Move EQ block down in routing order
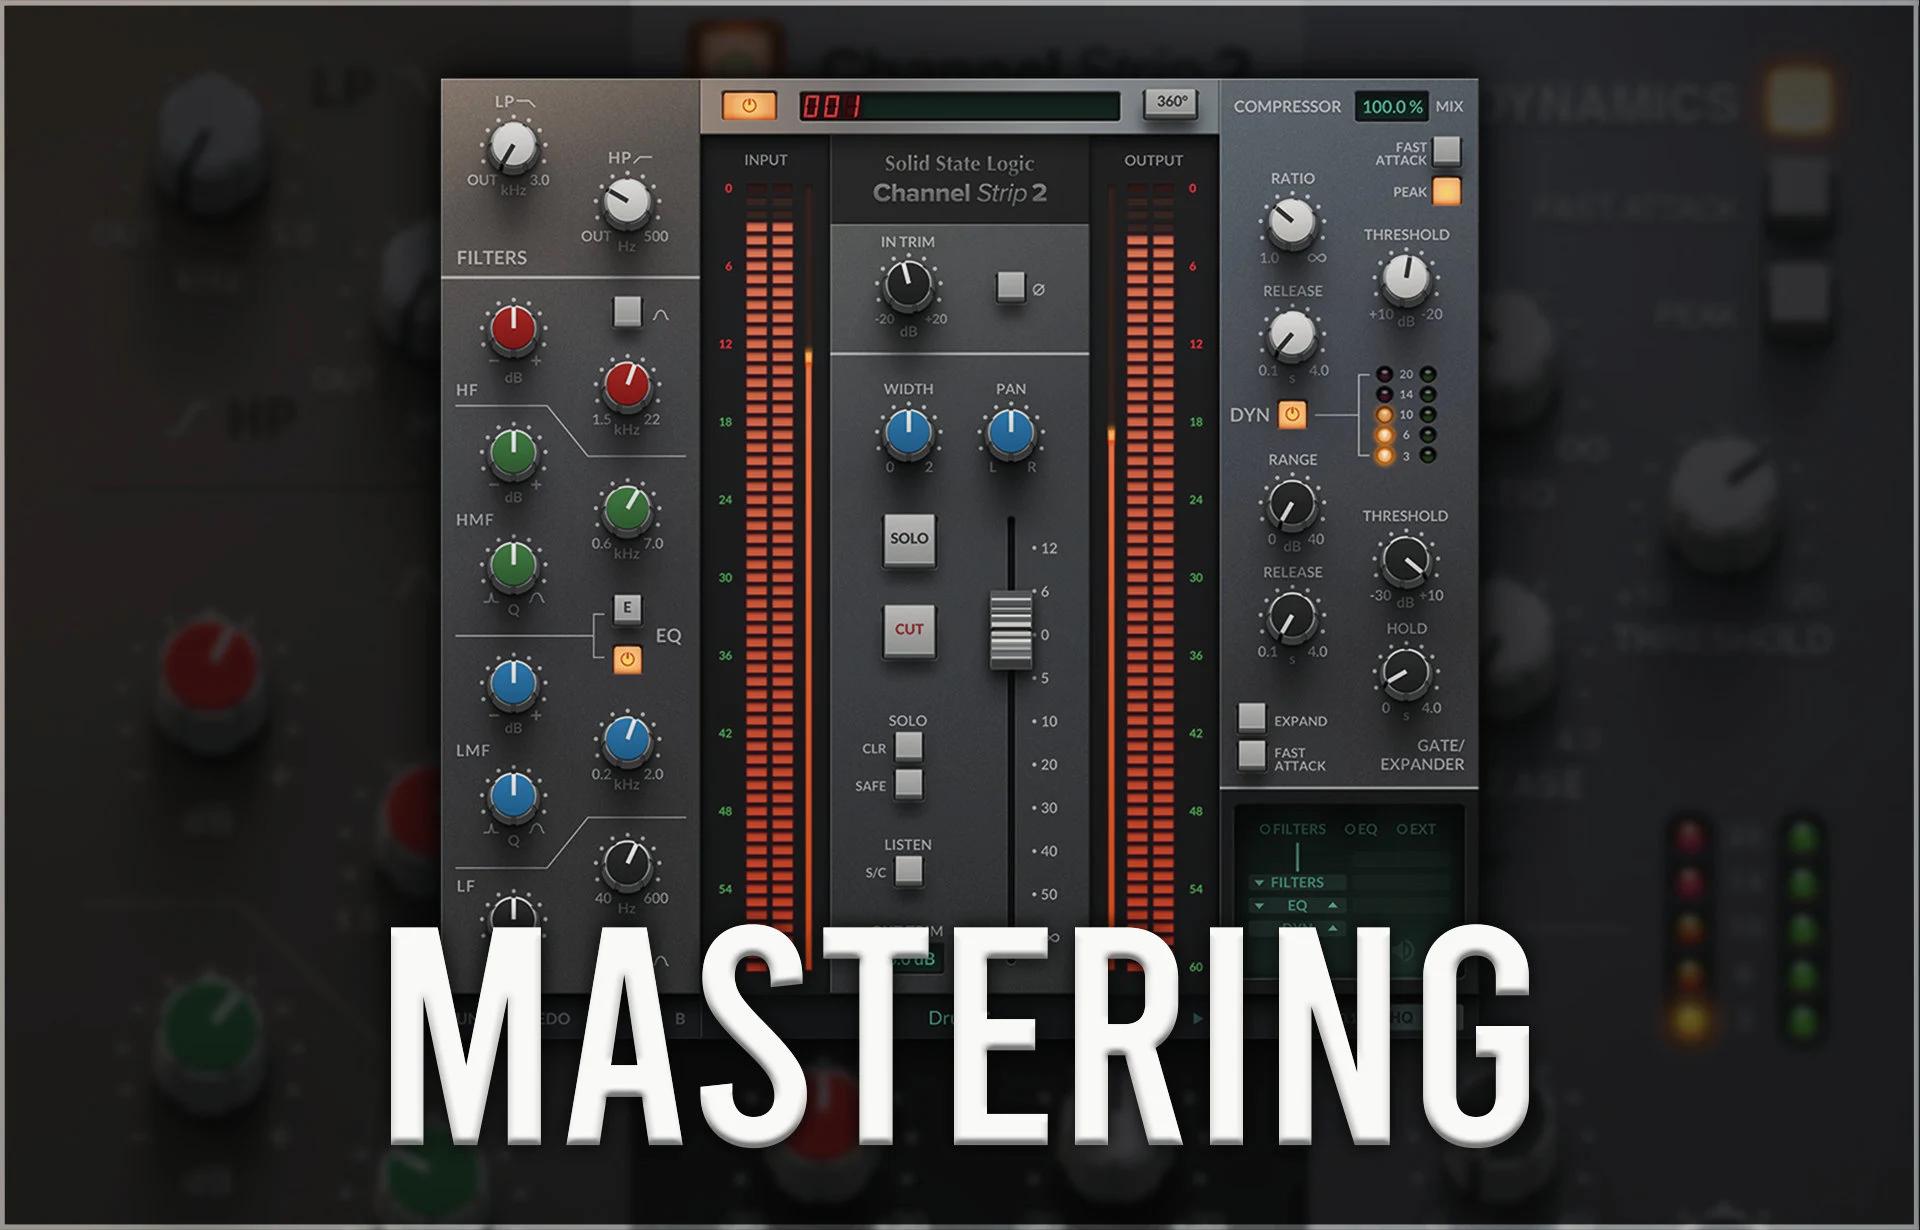1920x1230 pixels. click(x=1259, y=906)
